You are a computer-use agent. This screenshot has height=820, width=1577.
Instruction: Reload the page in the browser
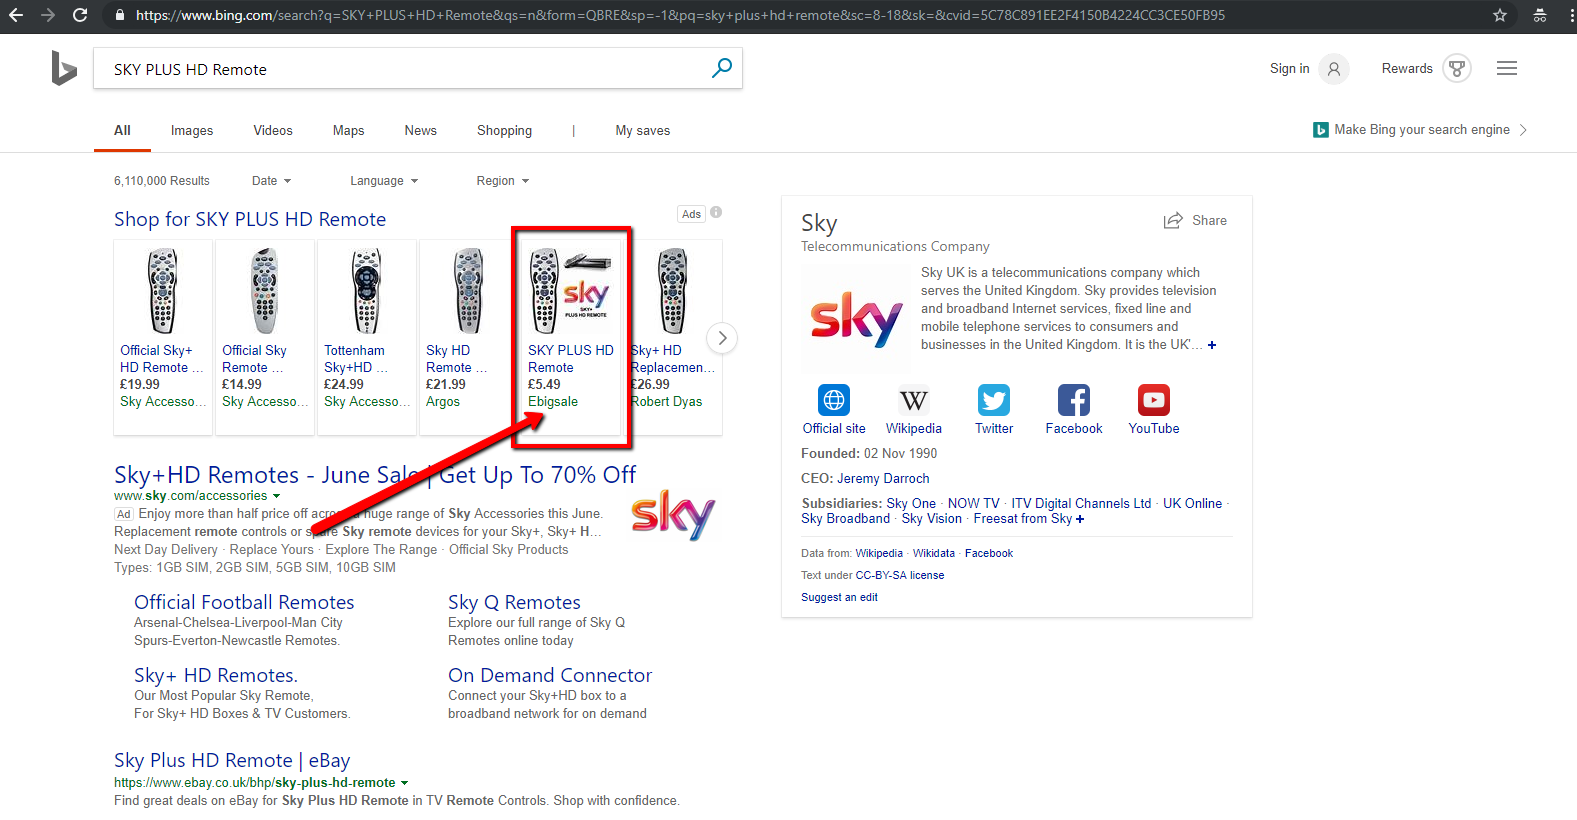[x=80, y=15]
